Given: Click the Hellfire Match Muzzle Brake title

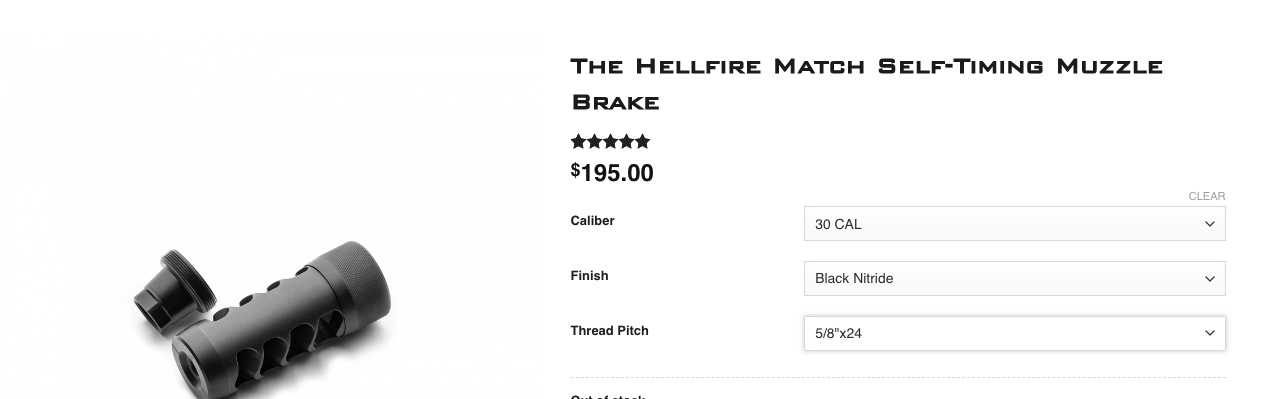Looking at the screenshot, I should [866, 84].
